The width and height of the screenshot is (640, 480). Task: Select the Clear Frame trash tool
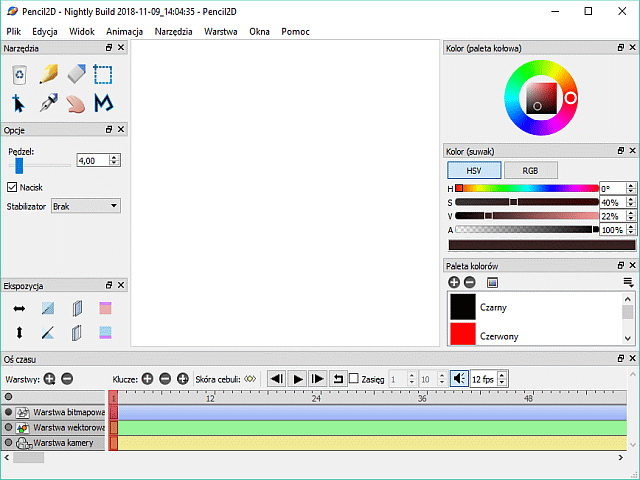(19, 75)
